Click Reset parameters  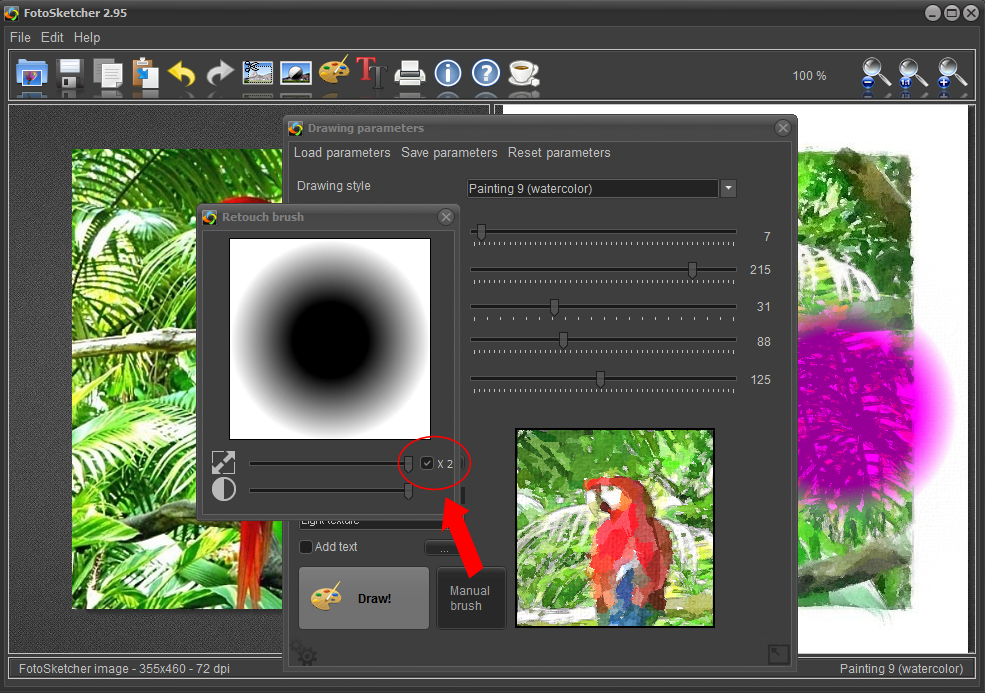pyautogui.click(x=559, y=153)
